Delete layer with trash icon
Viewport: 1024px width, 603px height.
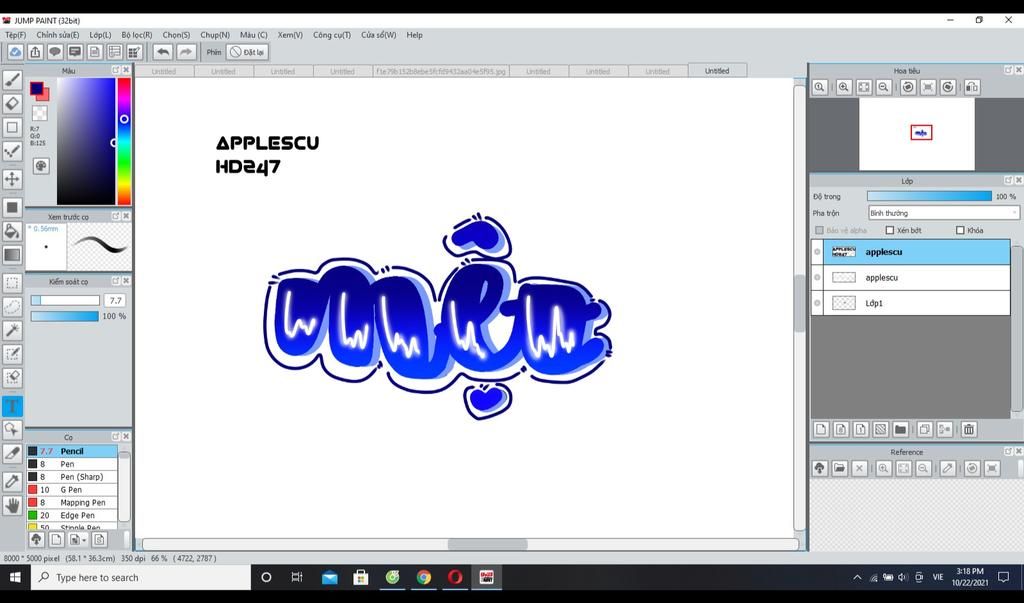[968, 429]
